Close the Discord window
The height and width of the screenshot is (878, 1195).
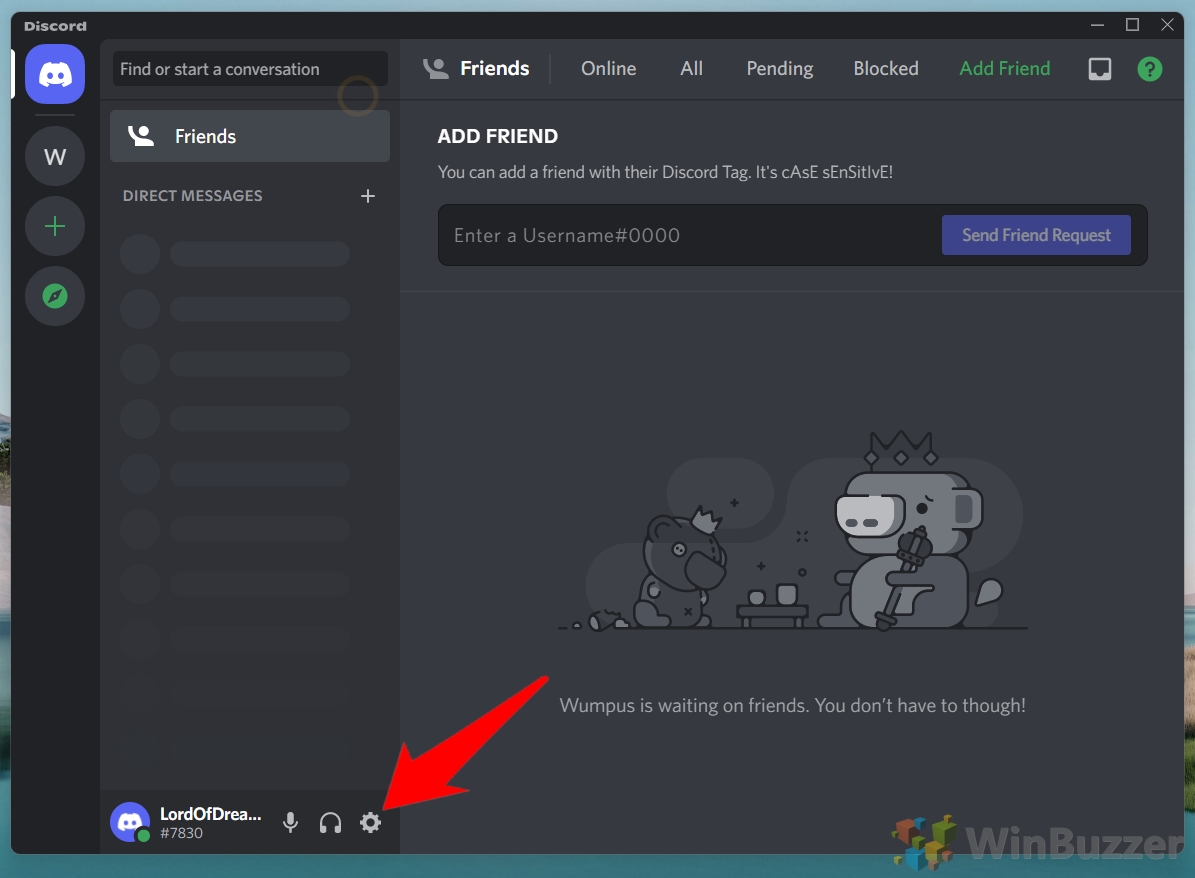pos(1167,25)
